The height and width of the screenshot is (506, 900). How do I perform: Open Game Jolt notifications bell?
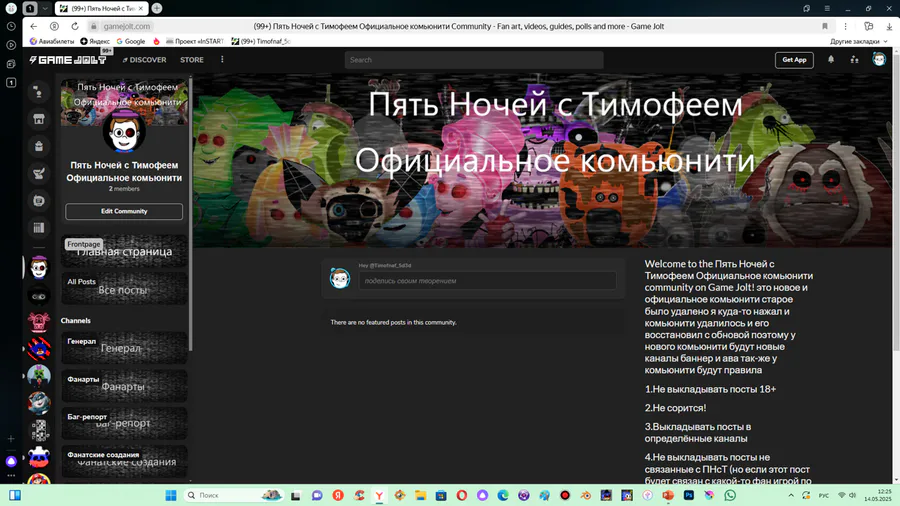tap(831, 59)
